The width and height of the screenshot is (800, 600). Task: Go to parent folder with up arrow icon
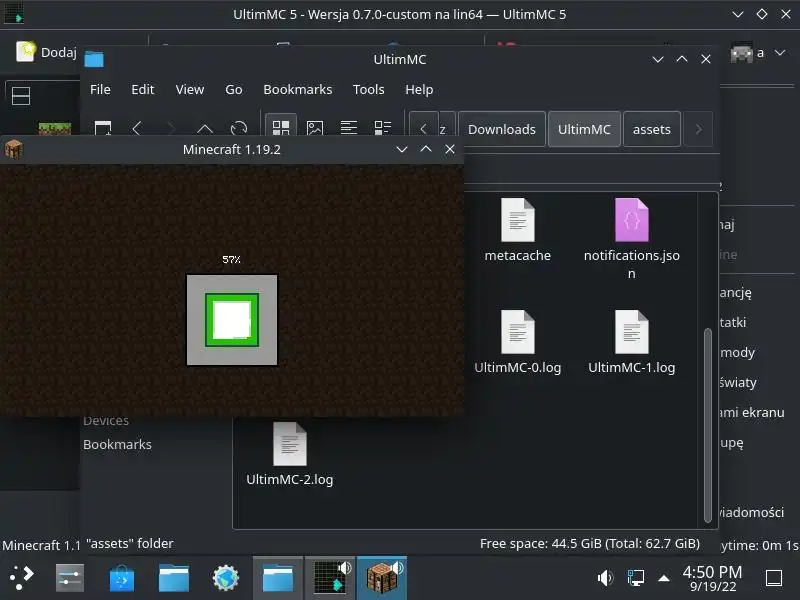pyautogui.click(x=205, y=128)
